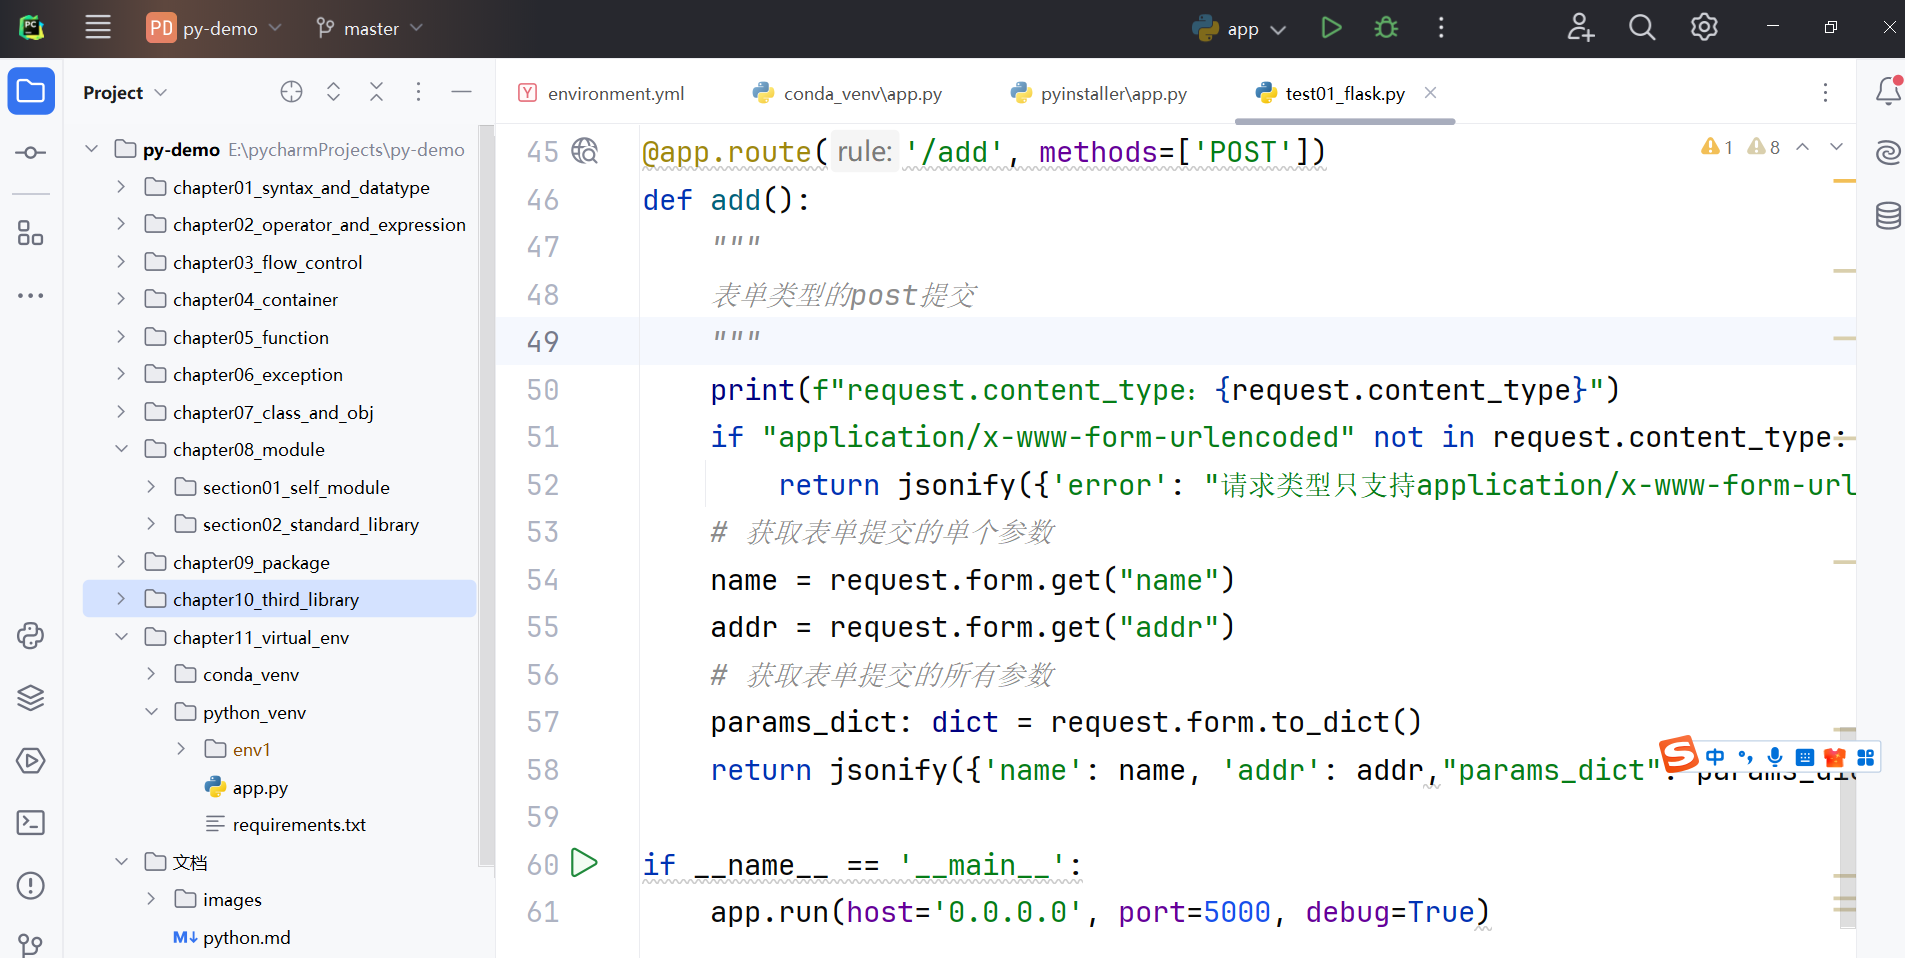Viewport: 1905px width, 958px height.
Task: Switch to conda_venv\app.py tab
Action: coord(848,93)
